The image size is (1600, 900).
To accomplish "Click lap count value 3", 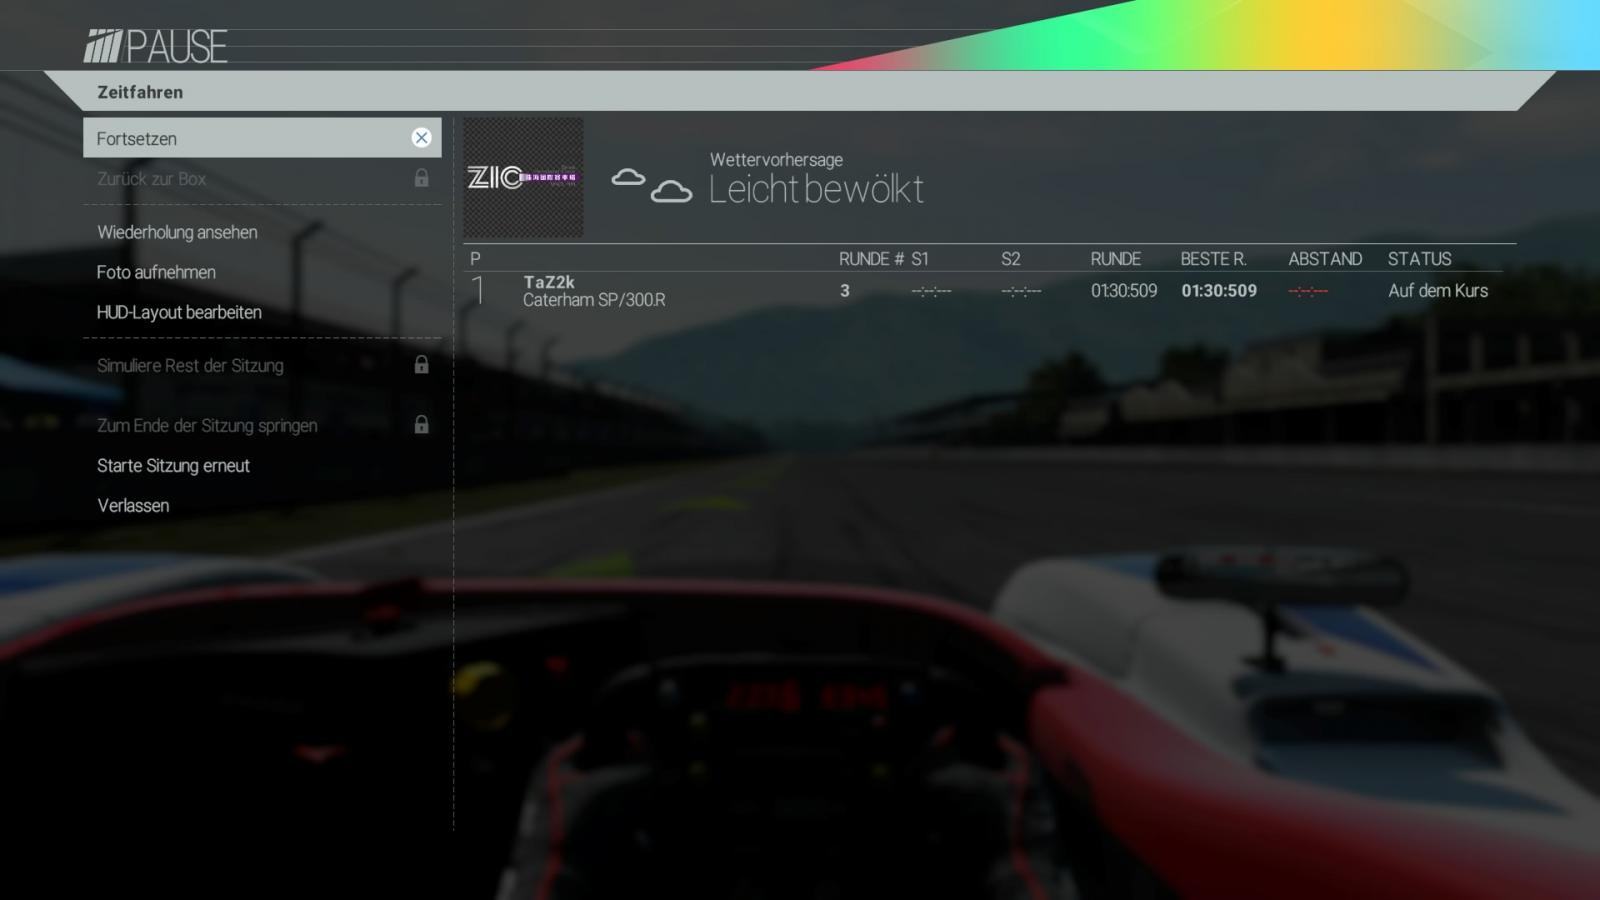I will pos(845,291).
